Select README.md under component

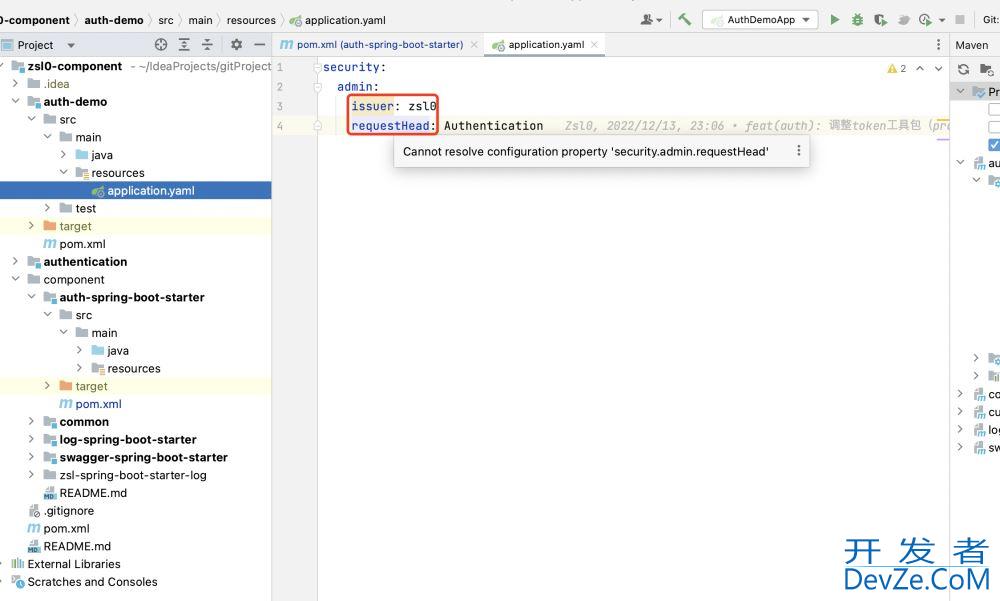tap(93, 493)
